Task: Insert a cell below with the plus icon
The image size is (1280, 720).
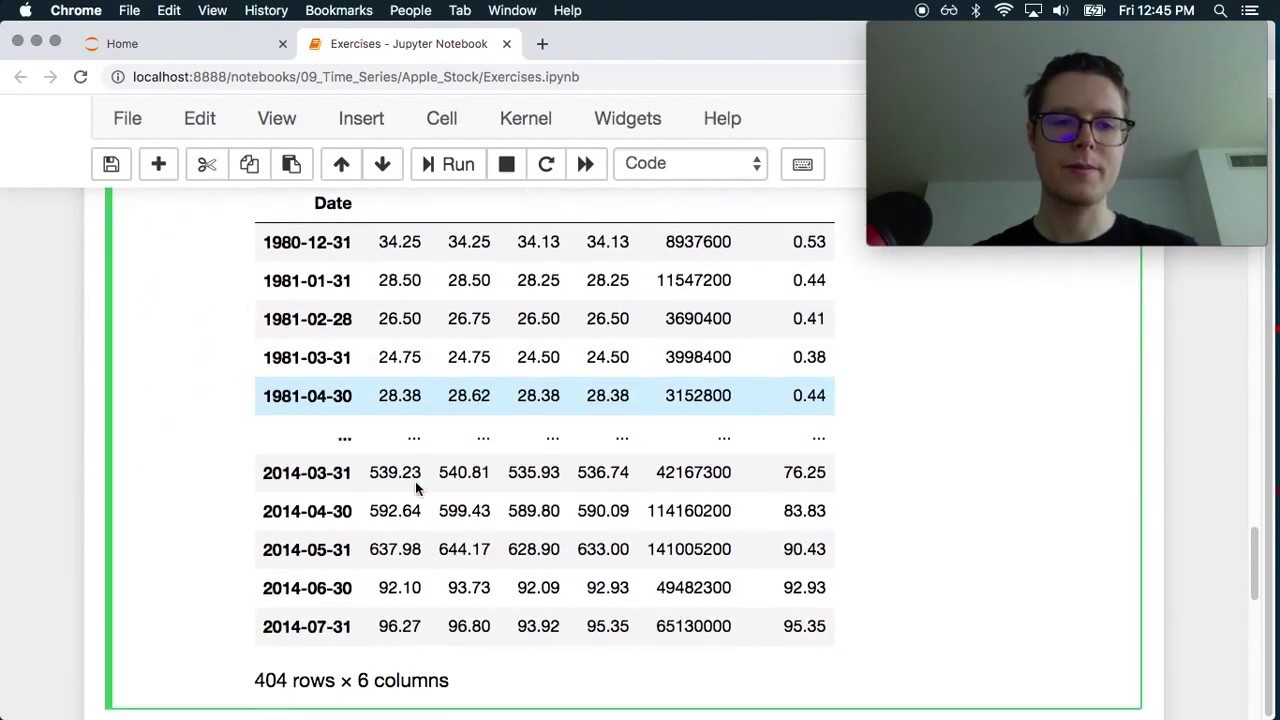Action: 158,164
